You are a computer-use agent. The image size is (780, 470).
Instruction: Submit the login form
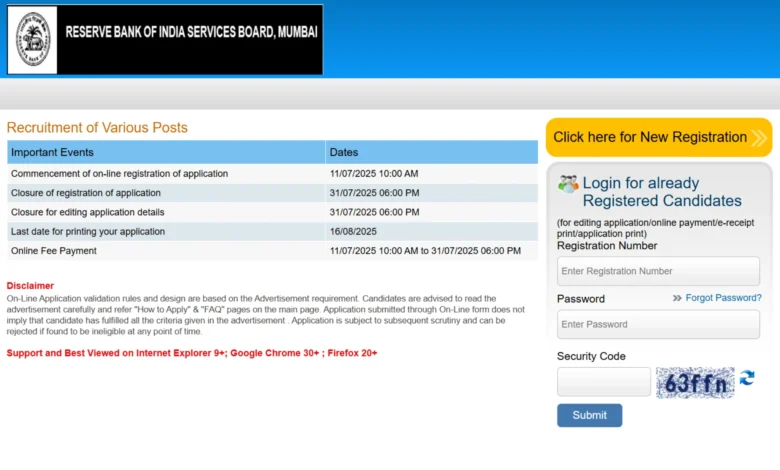coord(589,415)
